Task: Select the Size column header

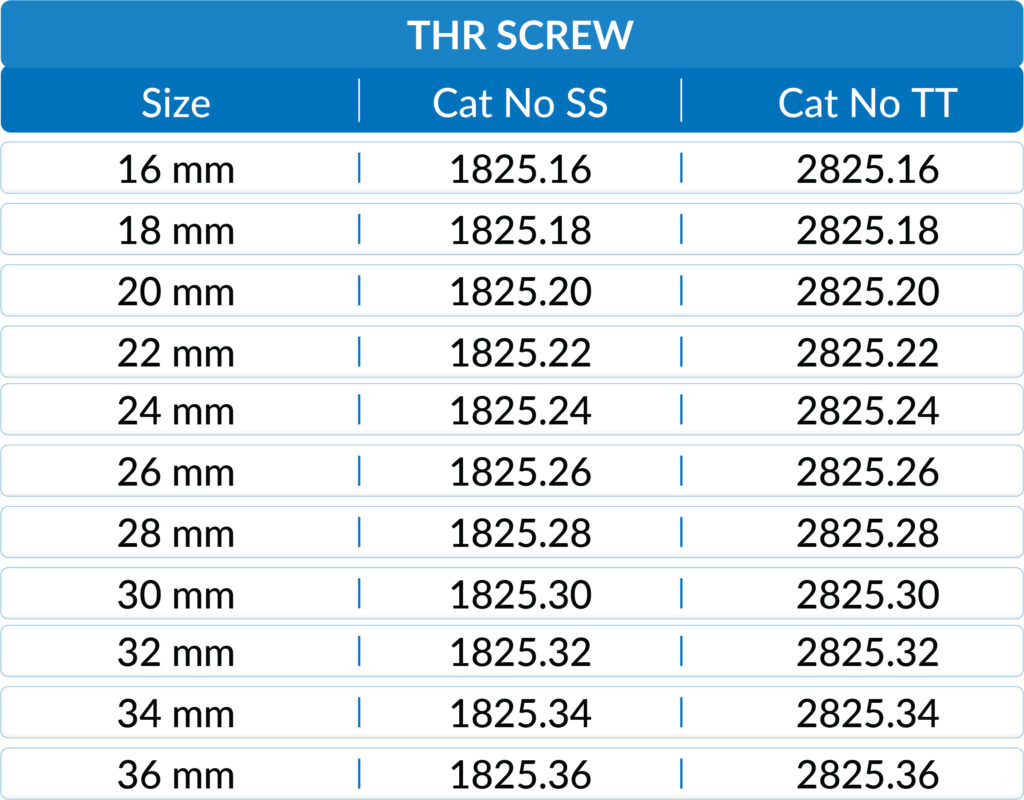Action: pos(176,103)
